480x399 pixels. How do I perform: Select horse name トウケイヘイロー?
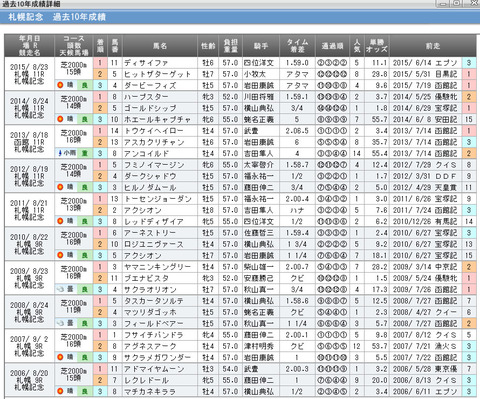pos(154,131)
